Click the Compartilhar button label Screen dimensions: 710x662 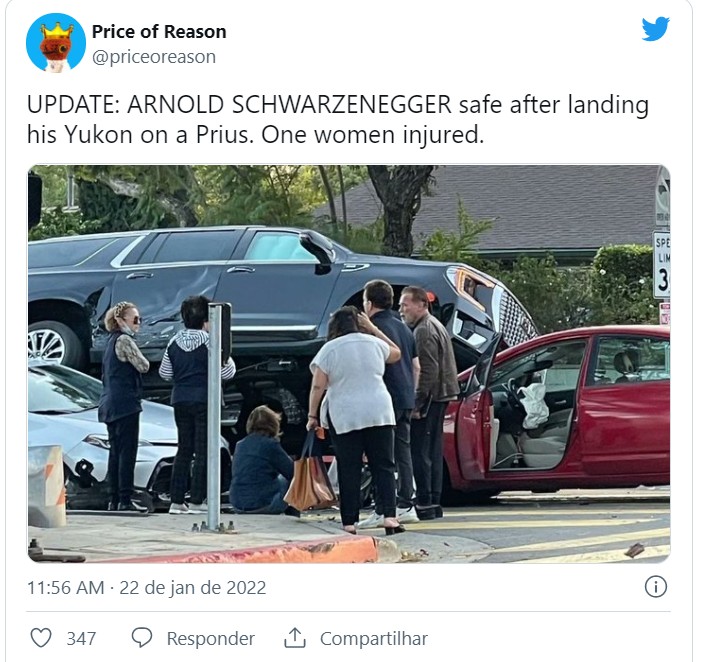(x=374, y=639)
